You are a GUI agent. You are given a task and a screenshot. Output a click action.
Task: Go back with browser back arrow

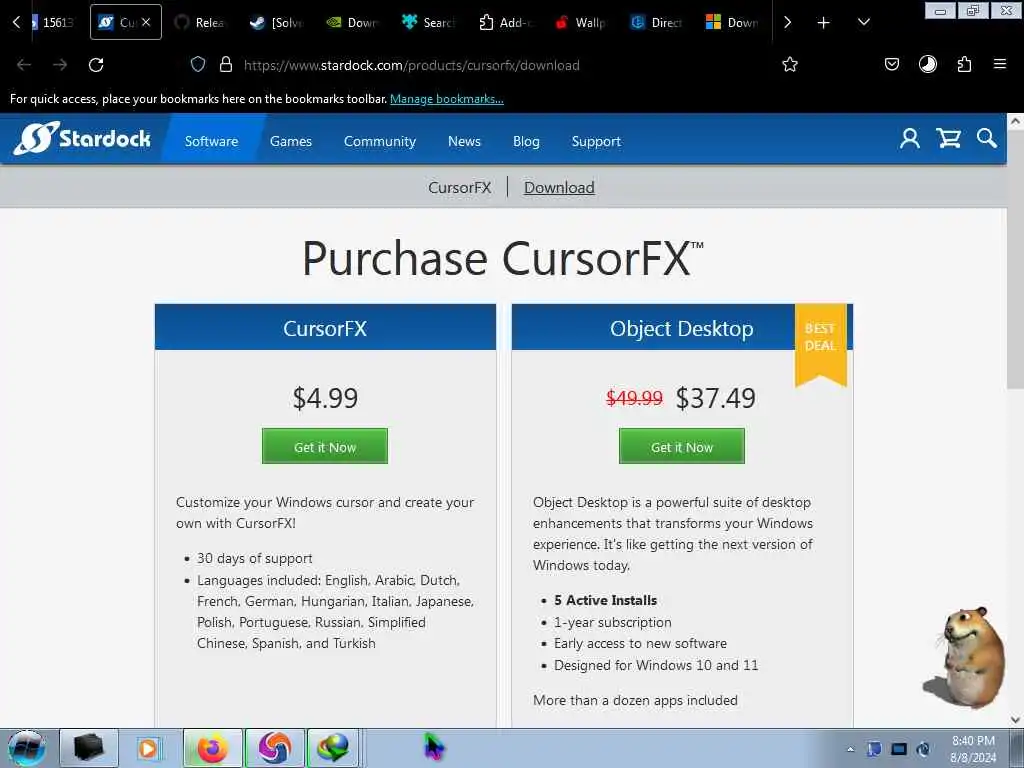click(24, 65)
